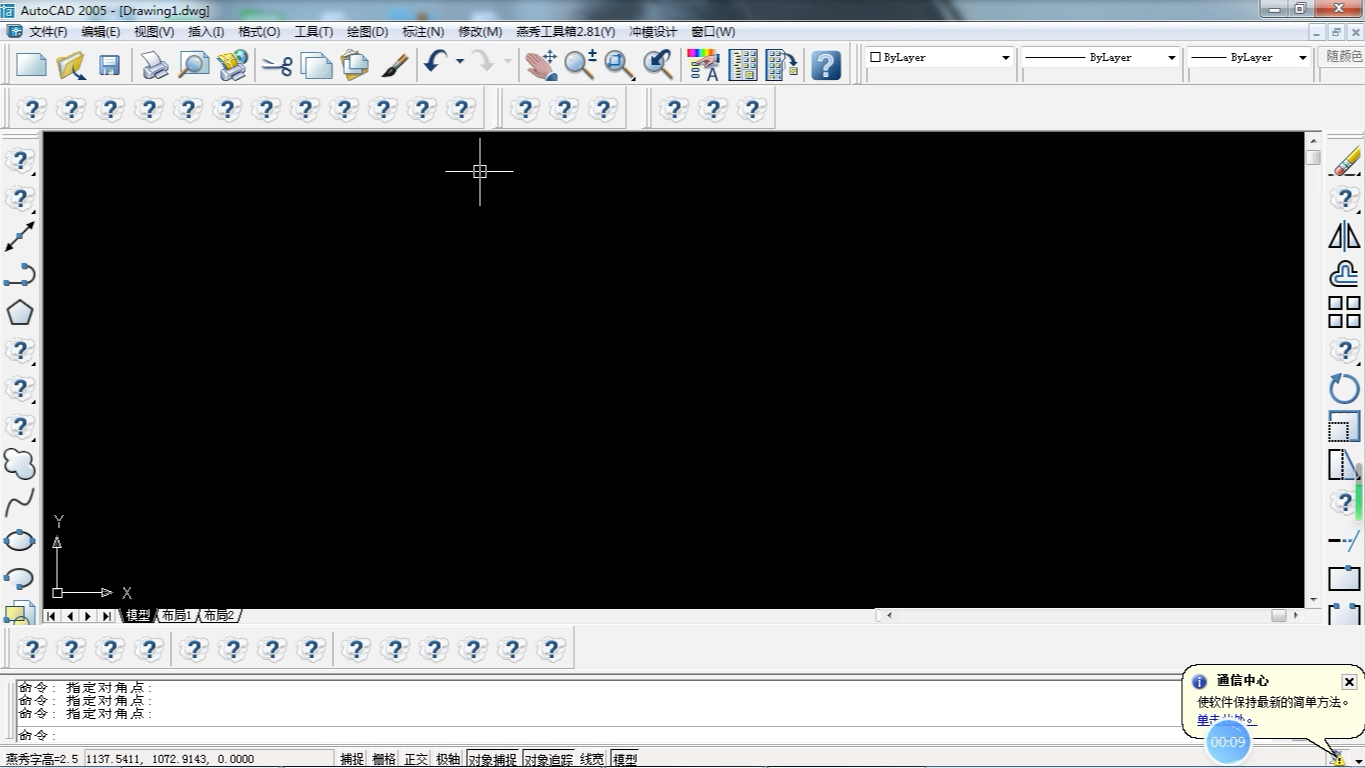Select the Offset modify tool
1365x768 pixels.
coord(1345,274)
